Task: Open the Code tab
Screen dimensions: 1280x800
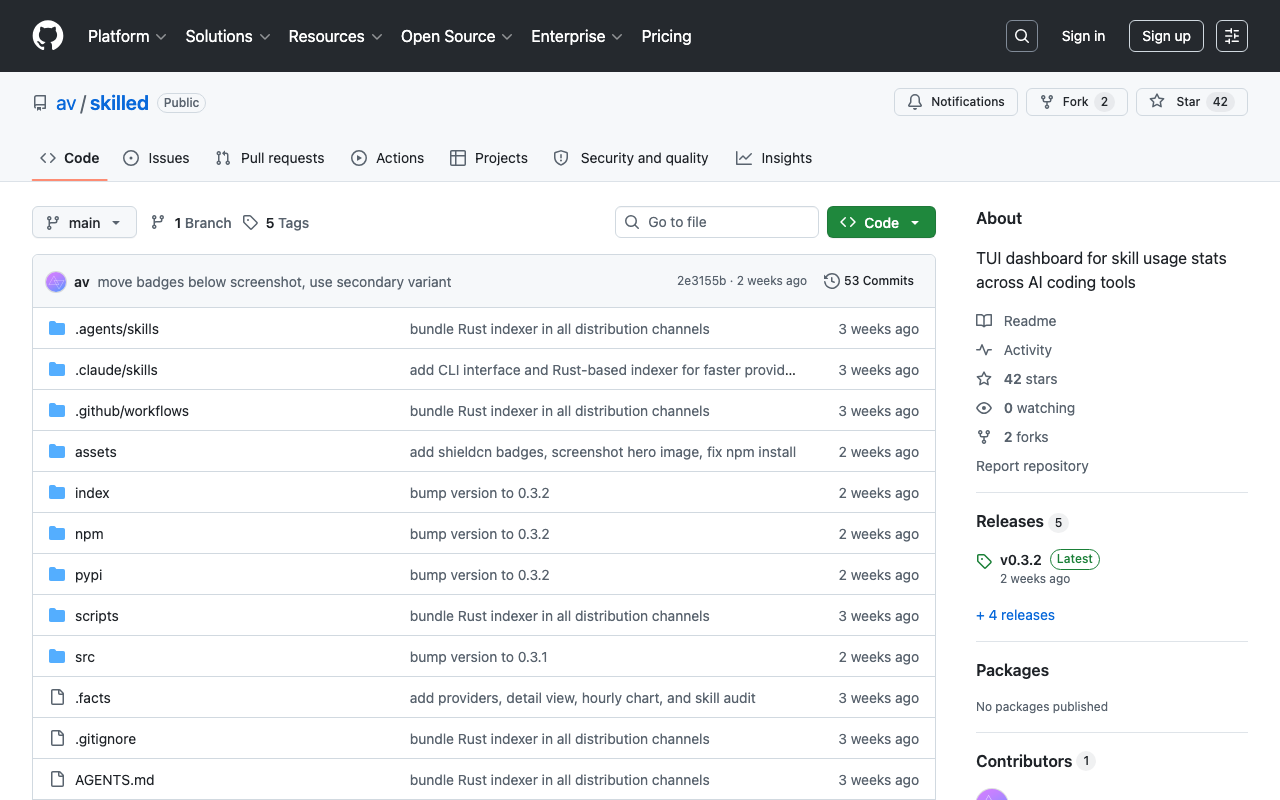Action: [70, 158]
